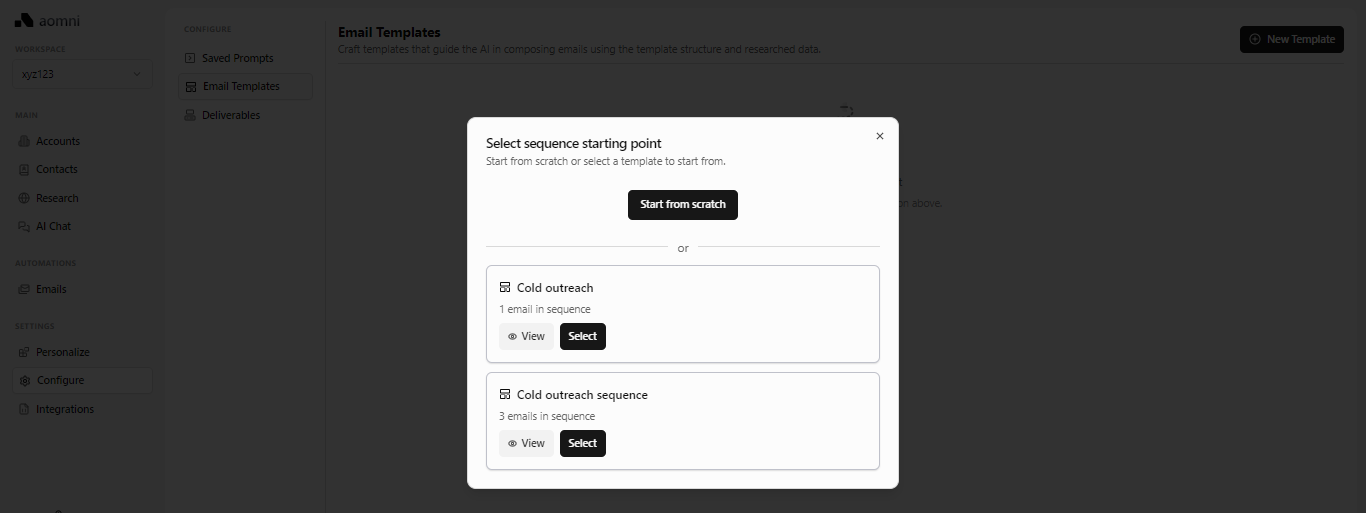Click the New Template button
The image size is (1366, 513).
pos(1291,39)
